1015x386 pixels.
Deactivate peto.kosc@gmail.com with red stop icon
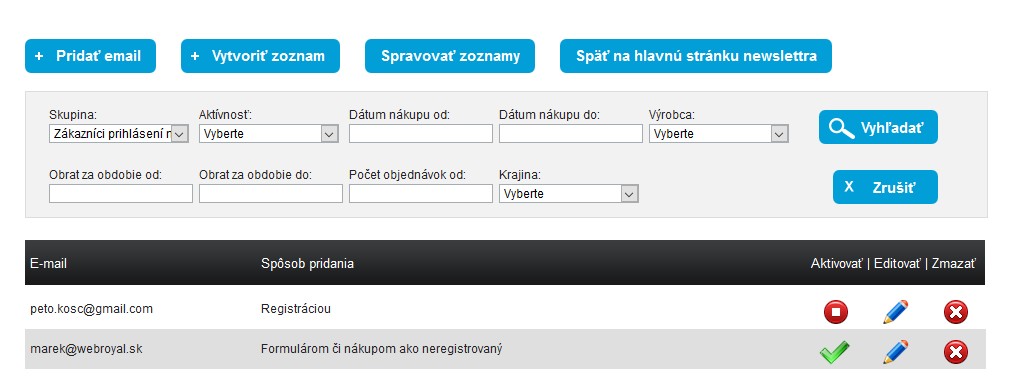pos(836,312)
